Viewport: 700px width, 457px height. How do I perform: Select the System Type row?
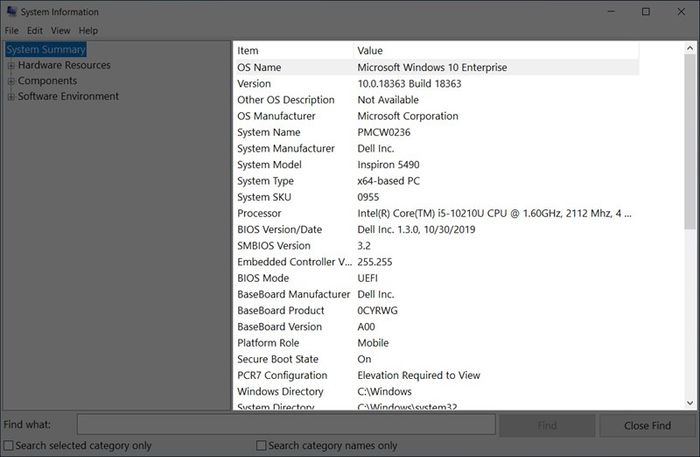click(x=436, y=181)
